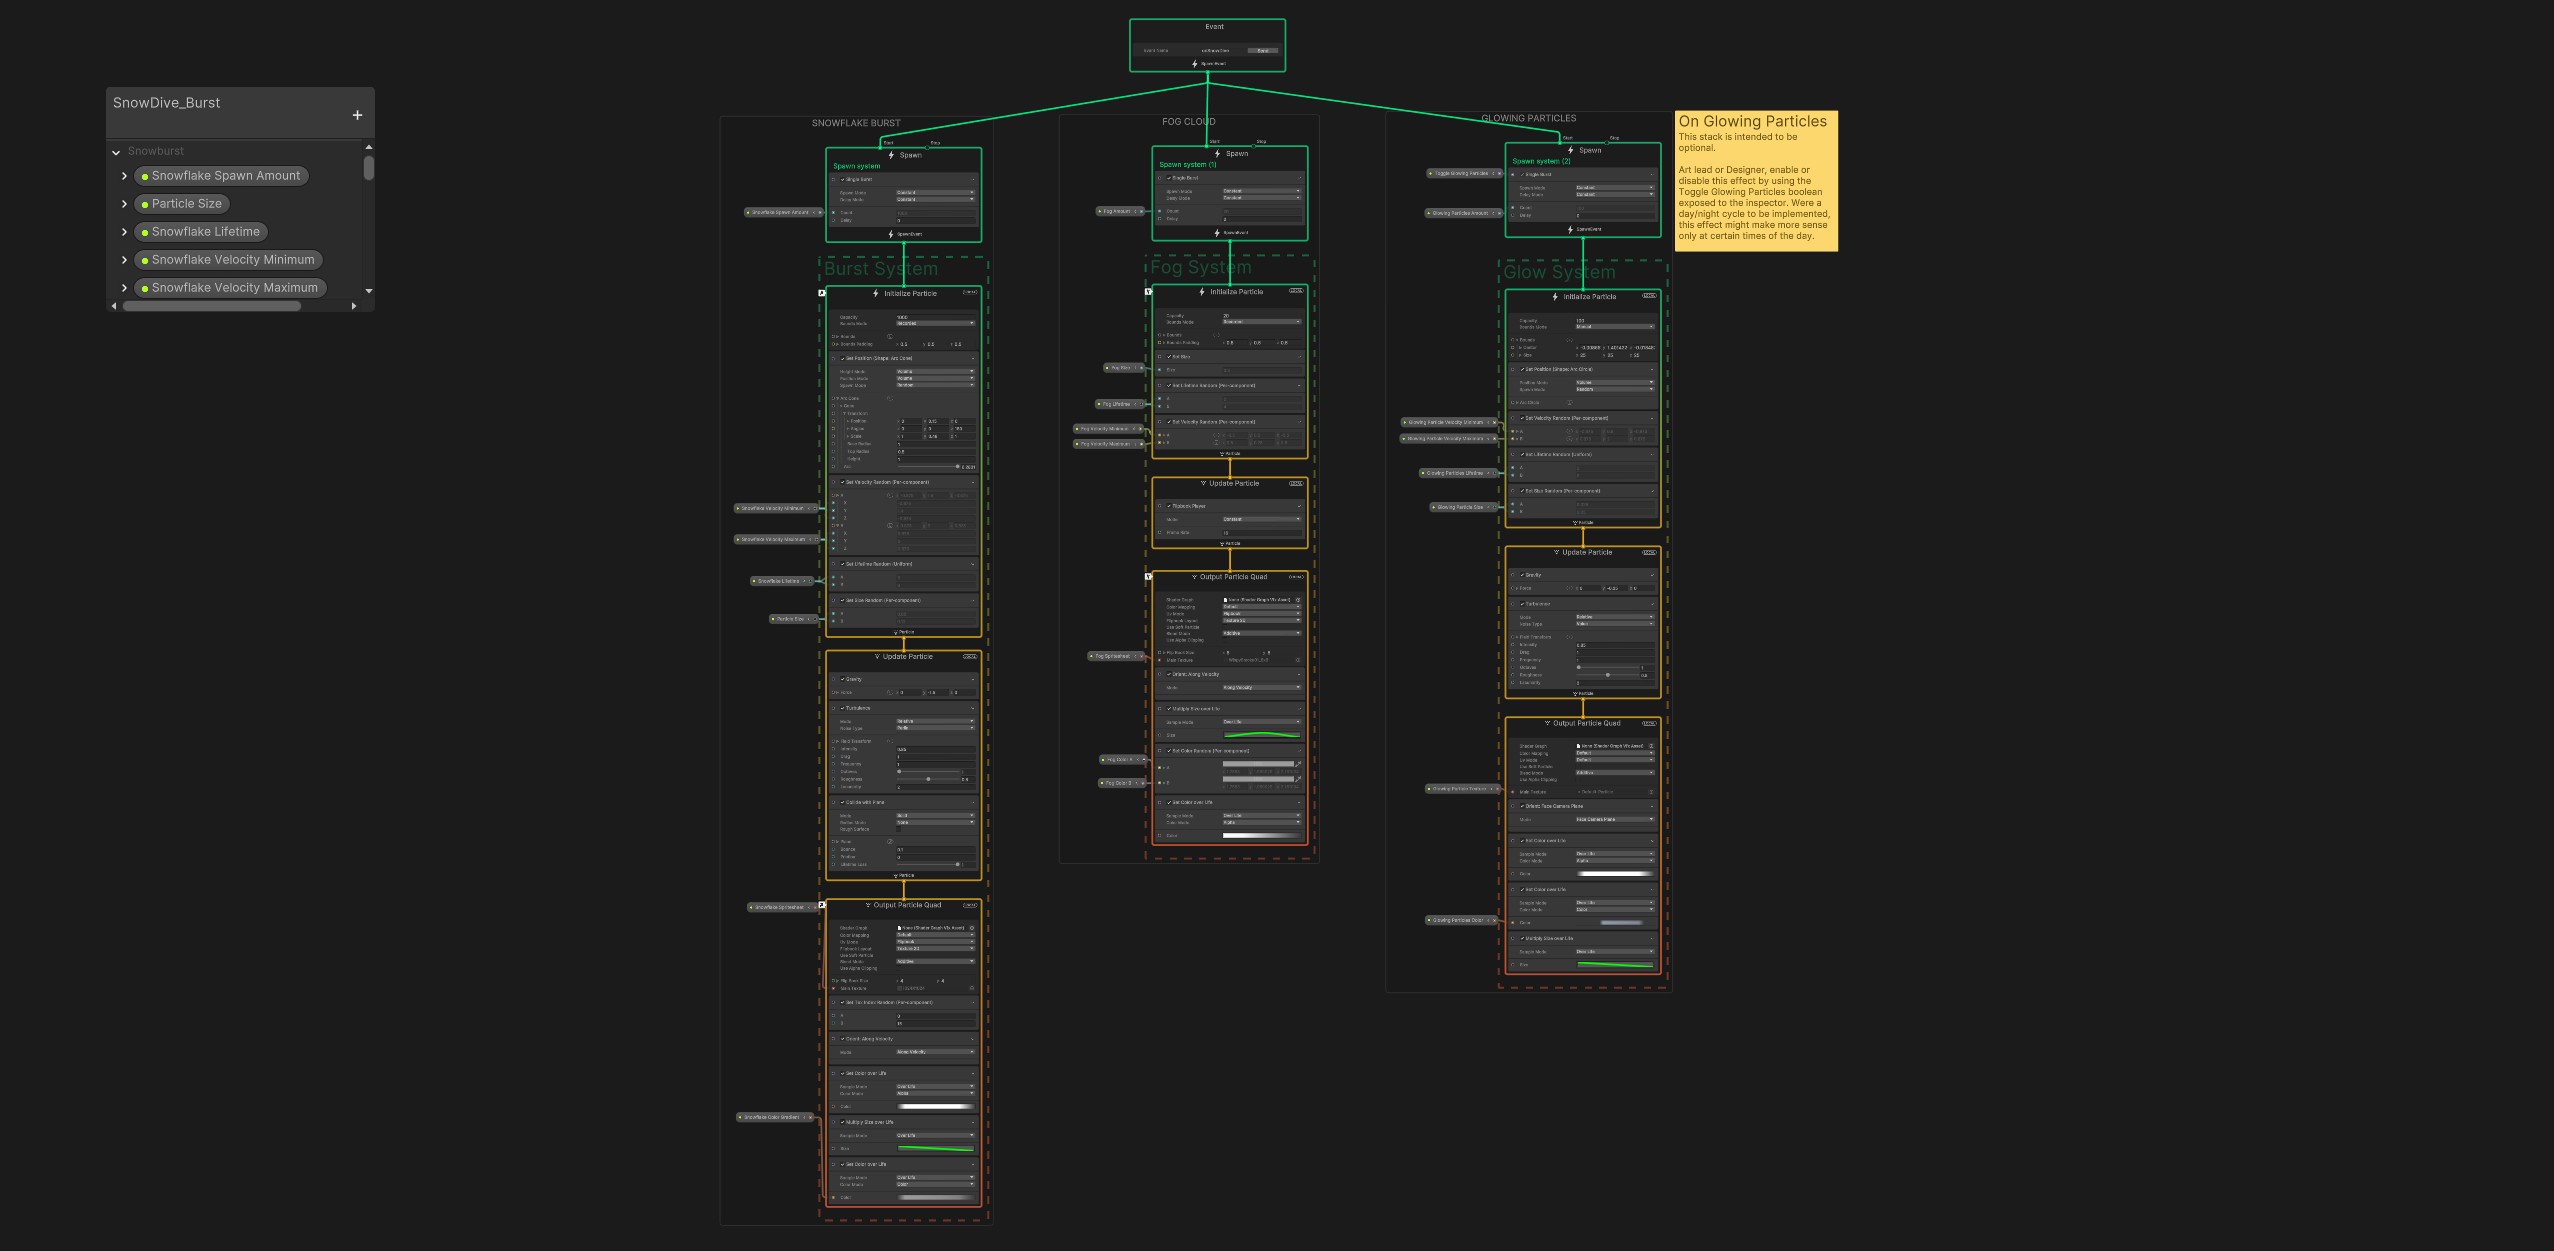Click the Toggle Glowing Particles parameter node

[x=1461, y=173]
